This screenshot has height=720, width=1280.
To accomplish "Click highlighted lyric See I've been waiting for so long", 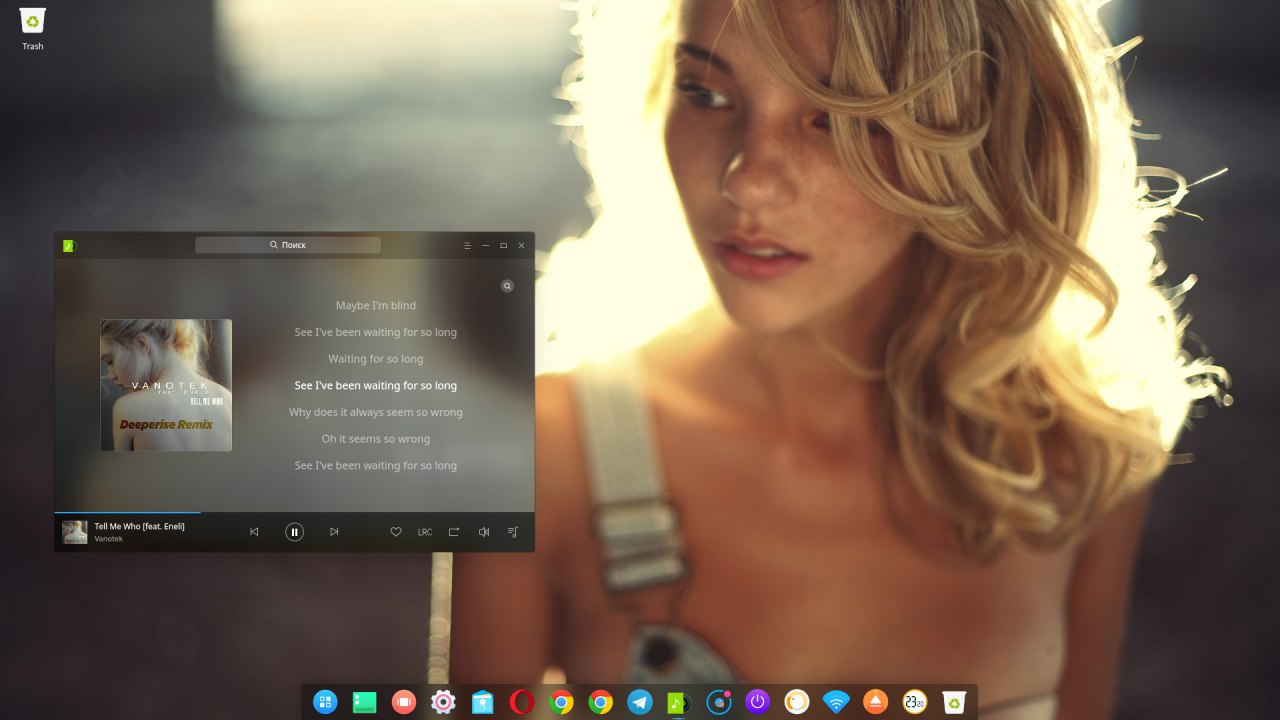I will tap(376, 385).
